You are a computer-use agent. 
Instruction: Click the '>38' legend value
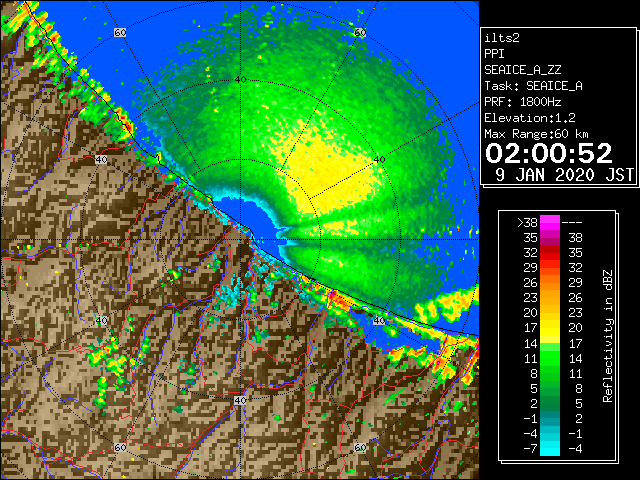[527, 223]
